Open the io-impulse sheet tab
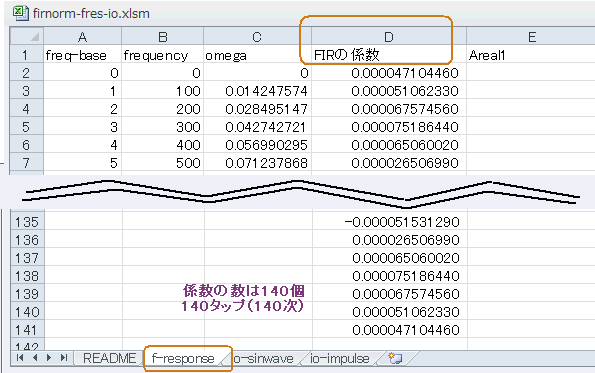 point(340,358)
